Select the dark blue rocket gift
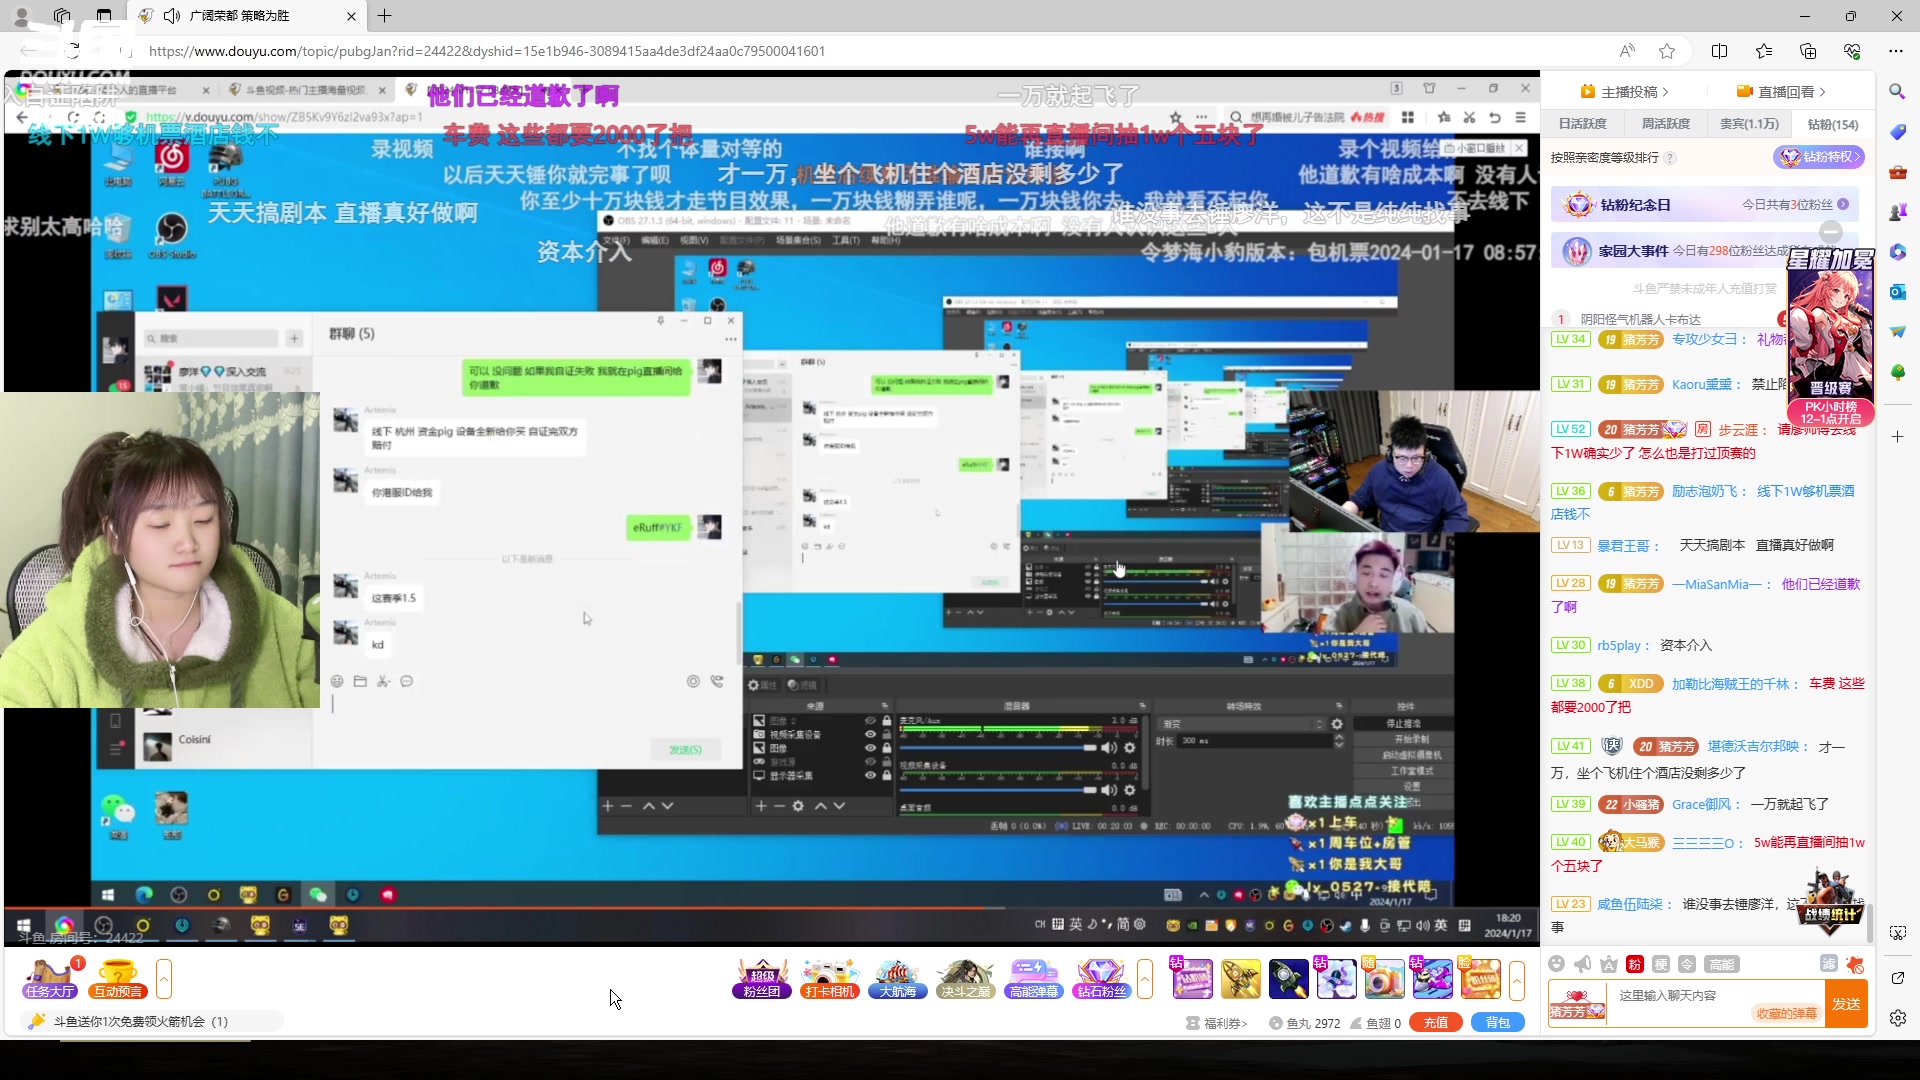The height and width of the screenshot is (1080, 1920). pyautogui.click(x=1288, y=979)
